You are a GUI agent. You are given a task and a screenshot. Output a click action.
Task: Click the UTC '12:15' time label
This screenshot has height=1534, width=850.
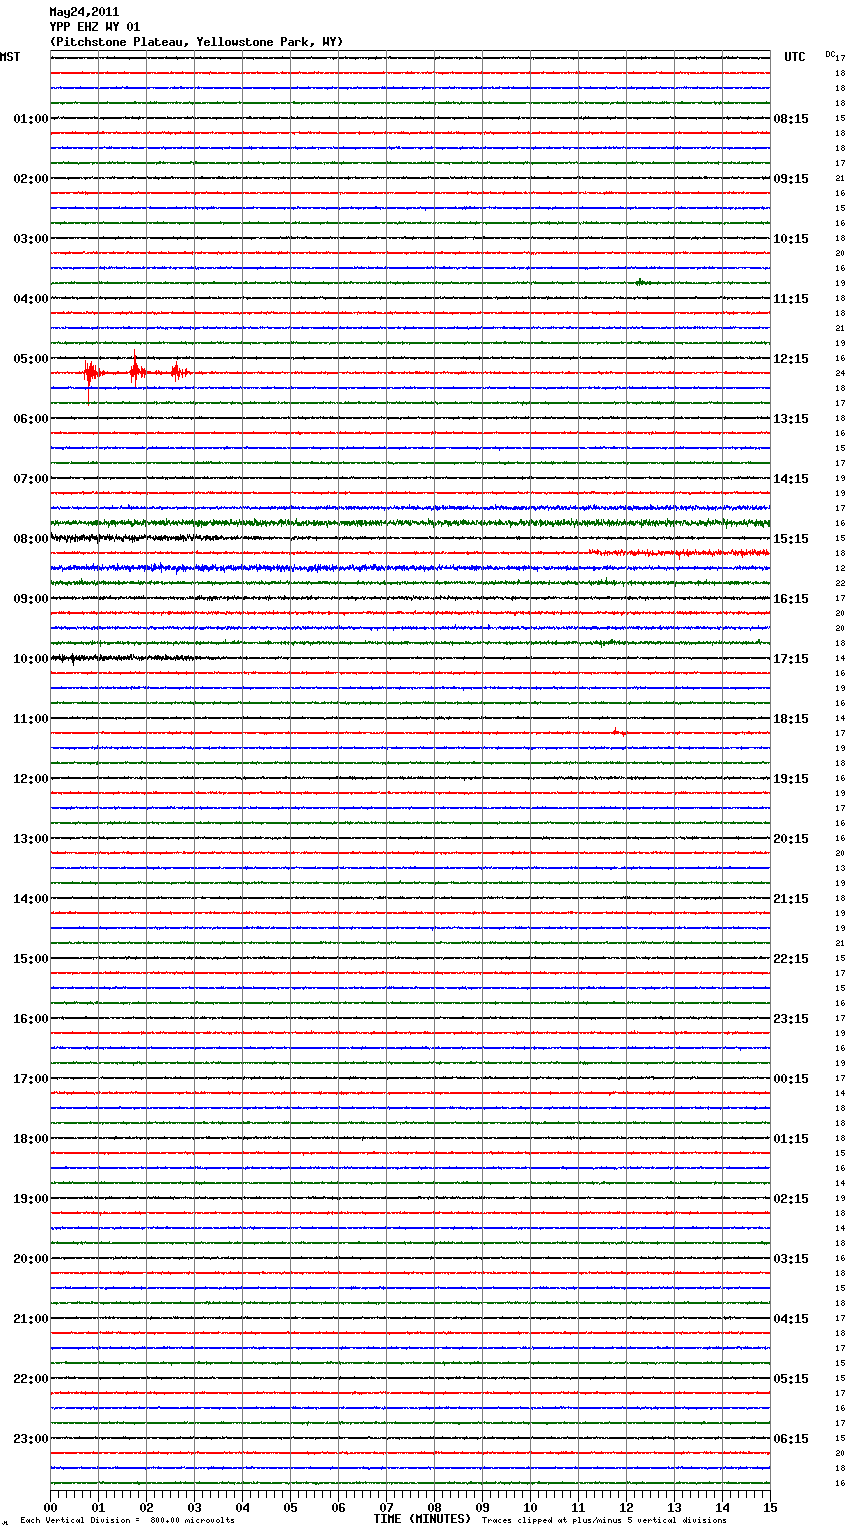click(x=791, y=359)
